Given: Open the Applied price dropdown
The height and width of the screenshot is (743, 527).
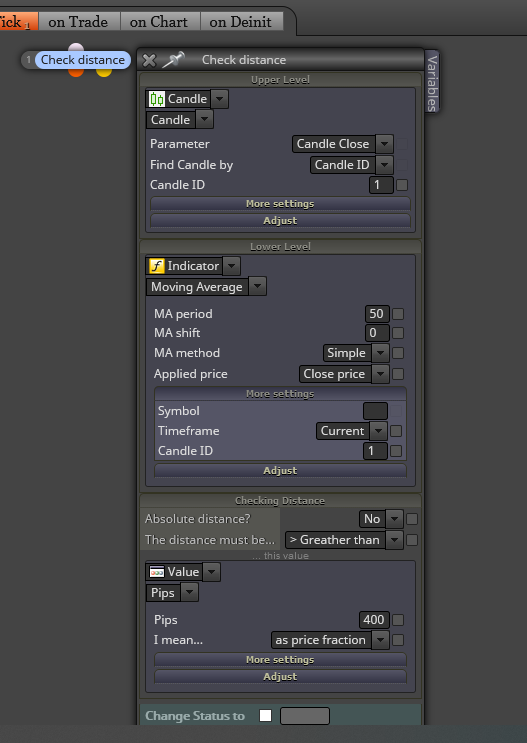Looking at the screenshot, I should point(381,374).
